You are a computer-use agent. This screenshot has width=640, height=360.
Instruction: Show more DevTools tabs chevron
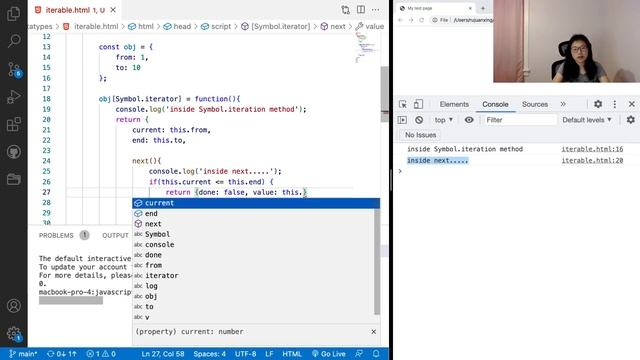click(563, 104)
